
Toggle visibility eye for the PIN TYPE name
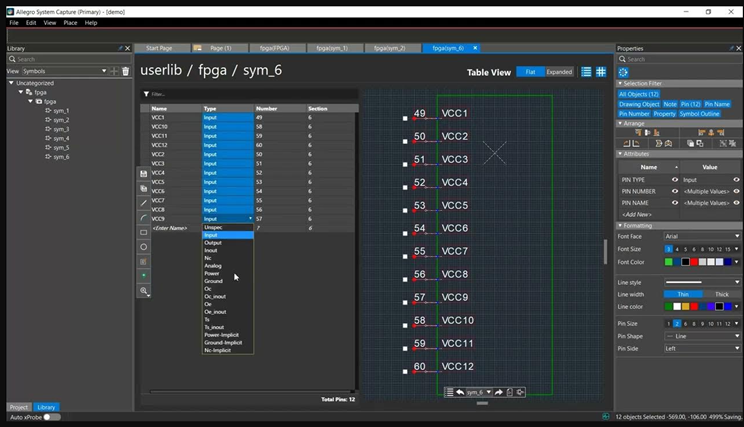pos(675,180)
